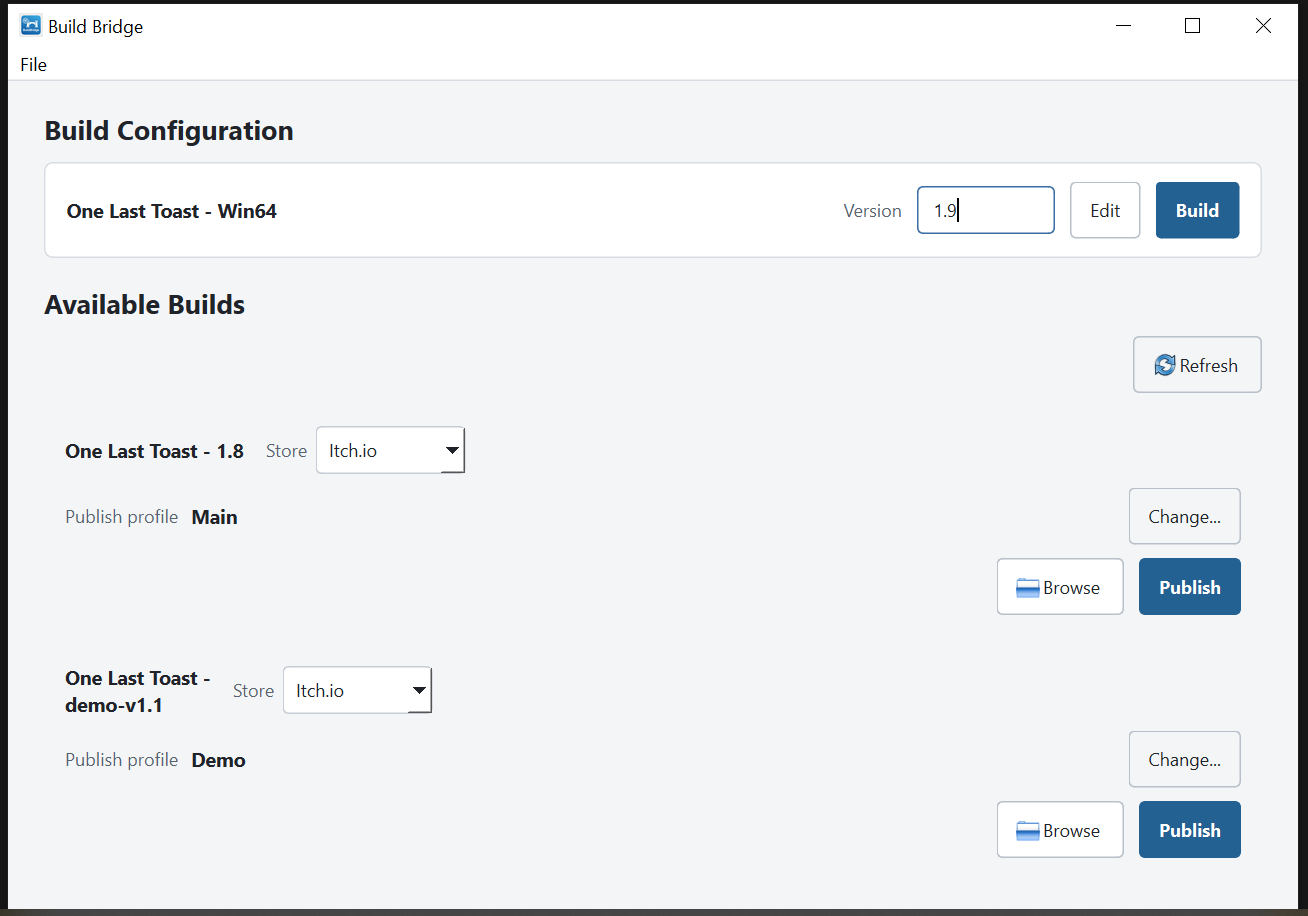Click Edit for the build configuration

pyautogui.click(x=1105, y=210)
